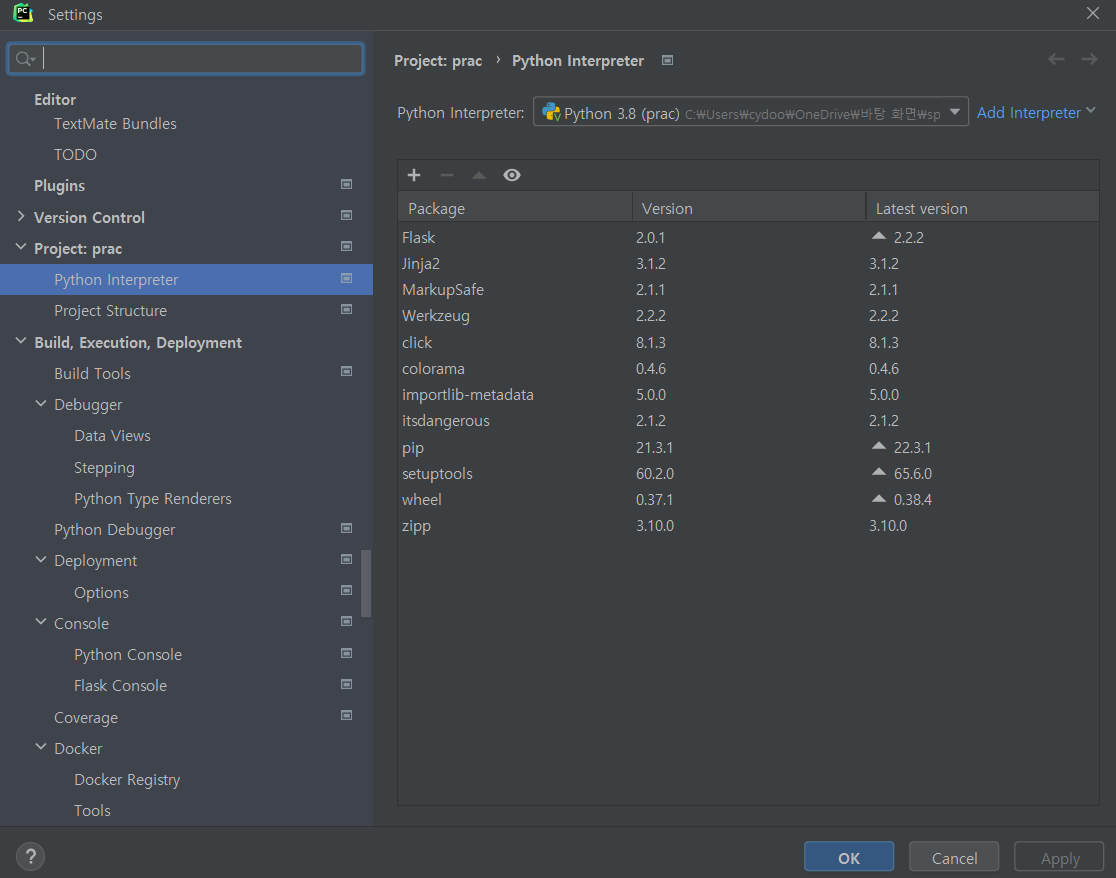Click project icon beside Build Tools
This screenshot has height=878, width=1116.
pos(347,371)
